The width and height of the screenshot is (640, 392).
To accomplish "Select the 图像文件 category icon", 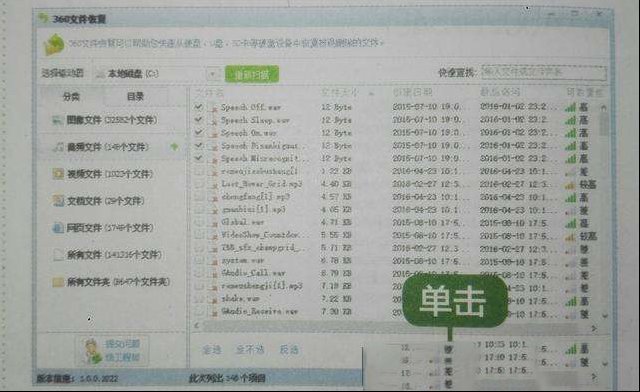I will (x=57, y=120).
